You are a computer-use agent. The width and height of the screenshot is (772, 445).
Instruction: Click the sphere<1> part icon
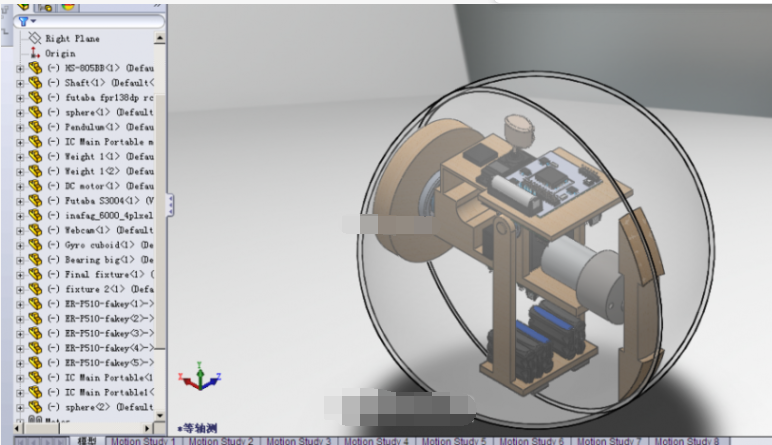coord(34,112)
